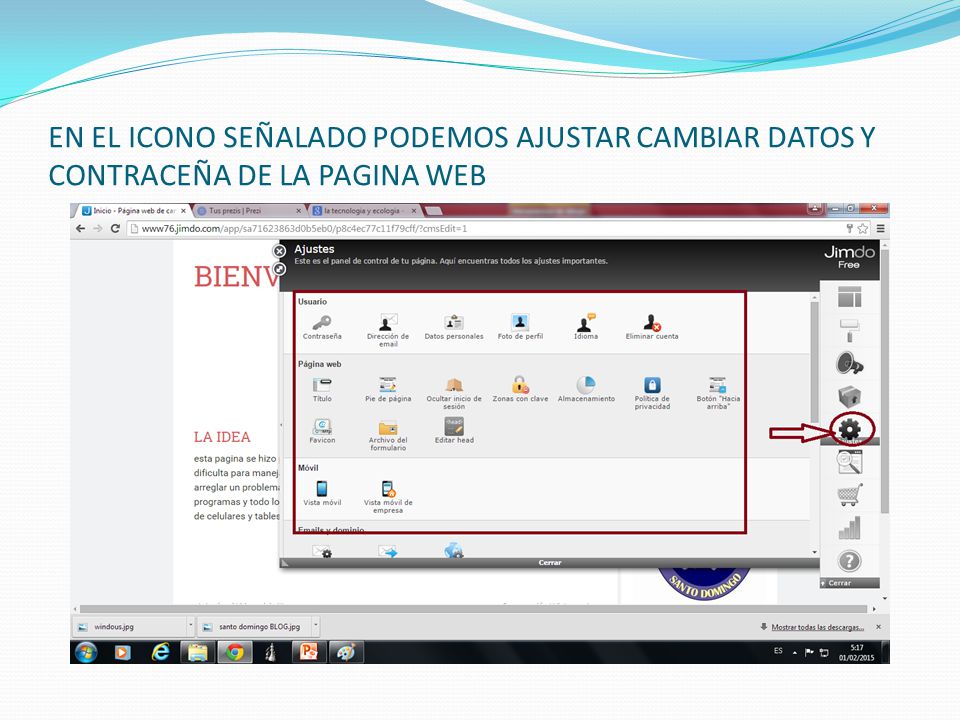Reload the current page
The image size is (960, 720).
tap(115, 228)
